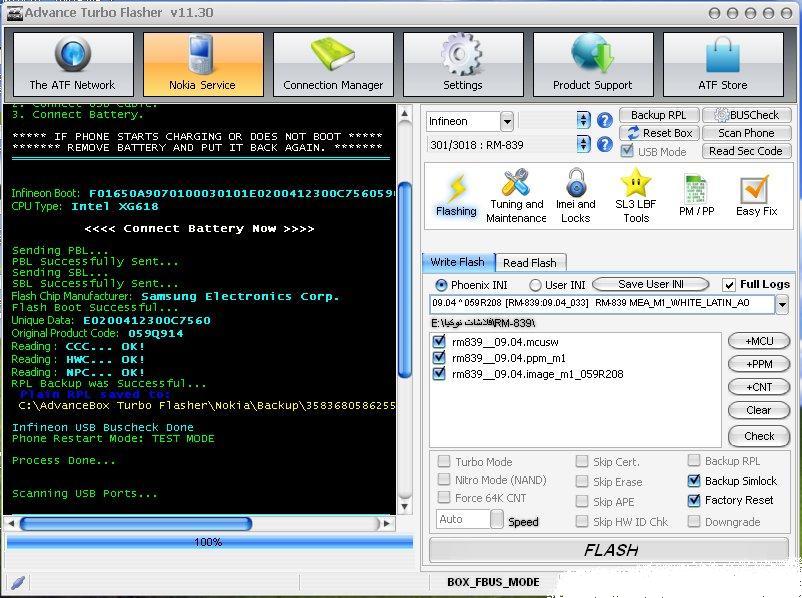
Task: Enable Turbo Mode checkbox
Action: point(444,461)
